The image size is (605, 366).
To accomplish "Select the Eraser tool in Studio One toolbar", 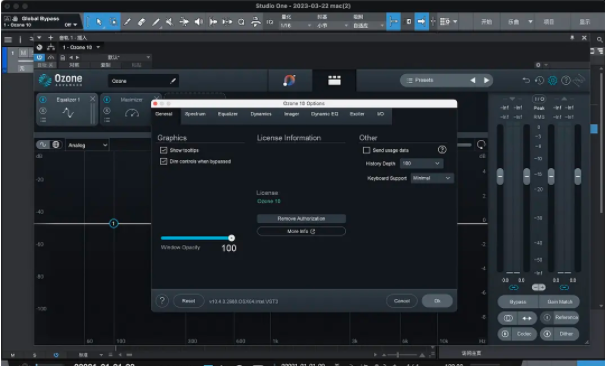I will 141,22.
